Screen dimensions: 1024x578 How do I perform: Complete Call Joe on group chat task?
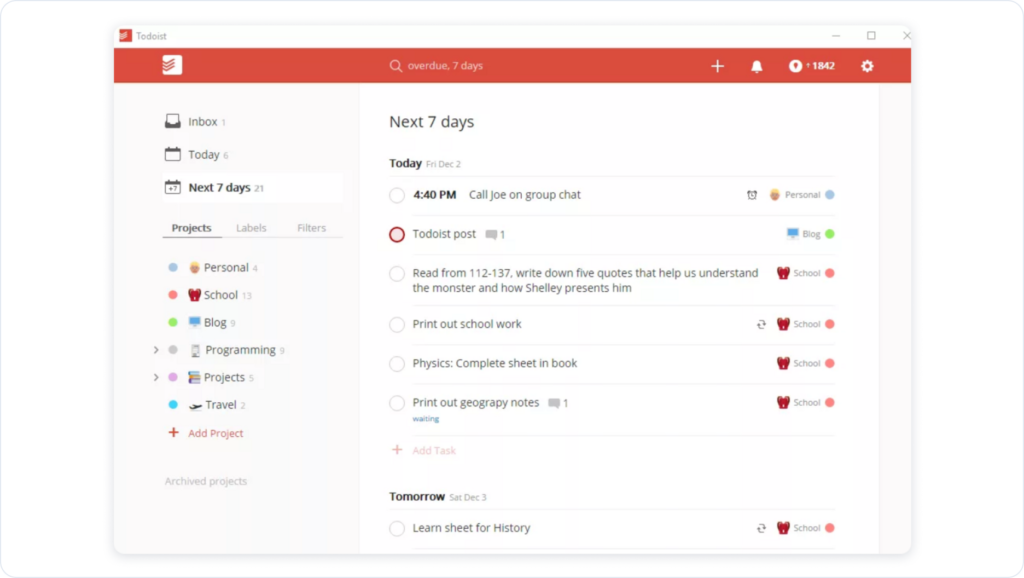click(397, 195)
